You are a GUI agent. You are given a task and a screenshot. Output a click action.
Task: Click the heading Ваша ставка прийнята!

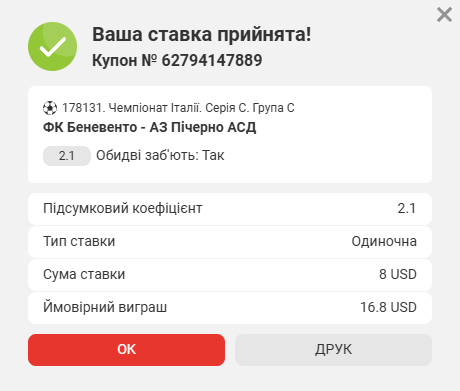[x=202, y=34]
